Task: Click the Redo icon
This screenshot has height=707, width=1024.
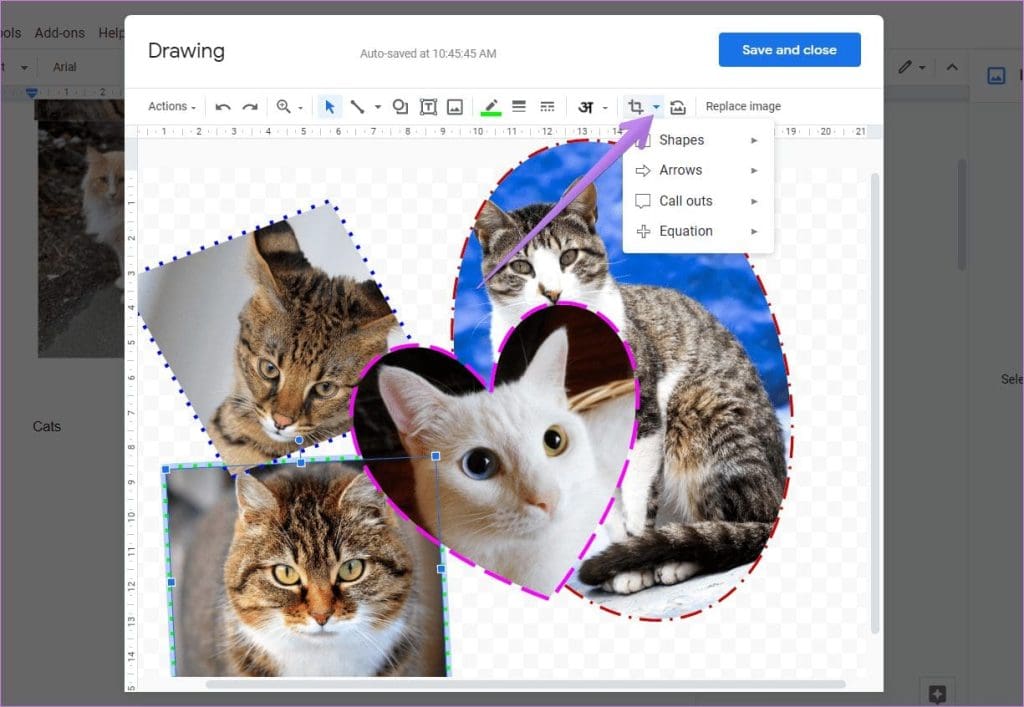Action: (x=247, y=106)
